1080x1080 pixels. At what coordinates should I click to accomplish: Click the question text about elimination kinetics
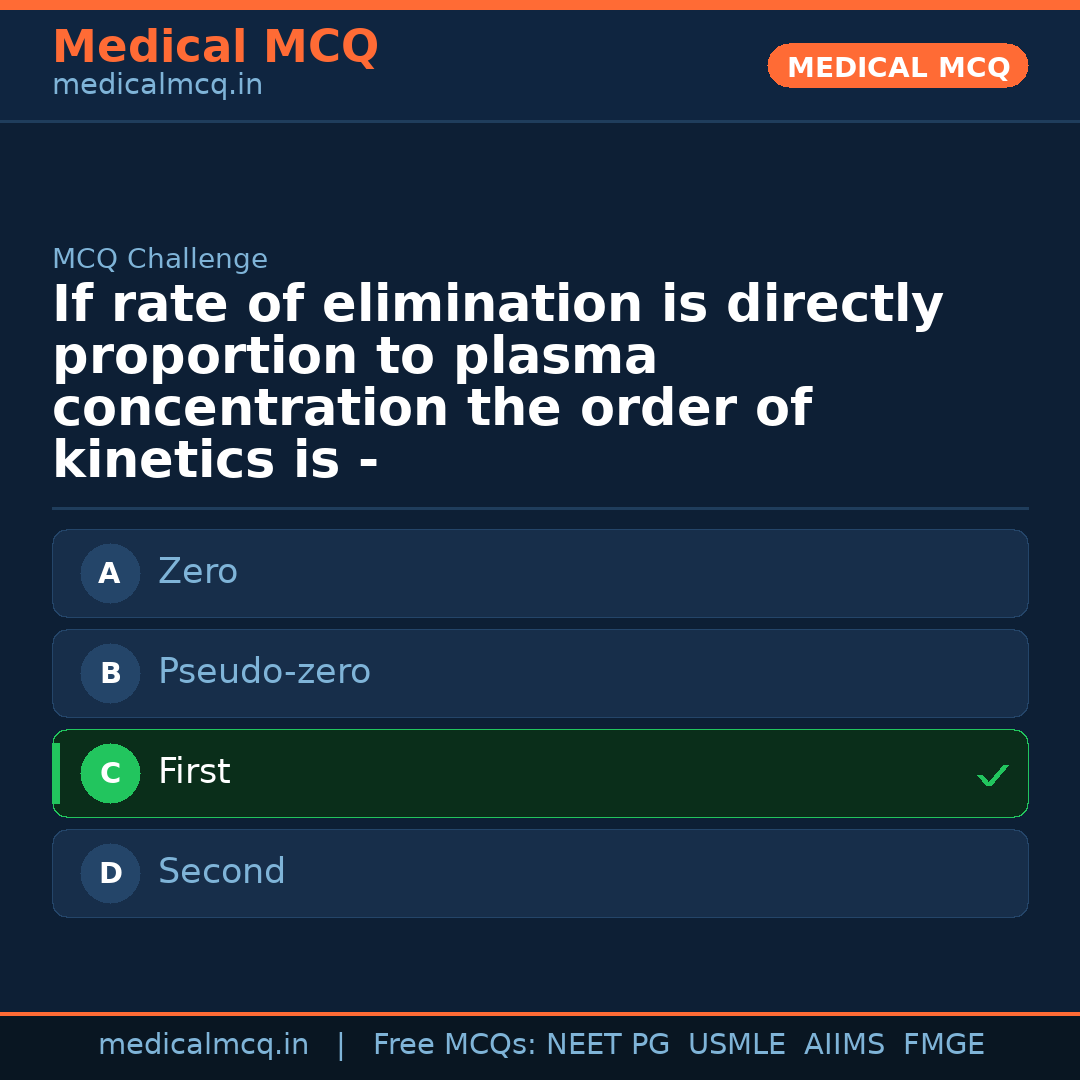coord(498,382)
